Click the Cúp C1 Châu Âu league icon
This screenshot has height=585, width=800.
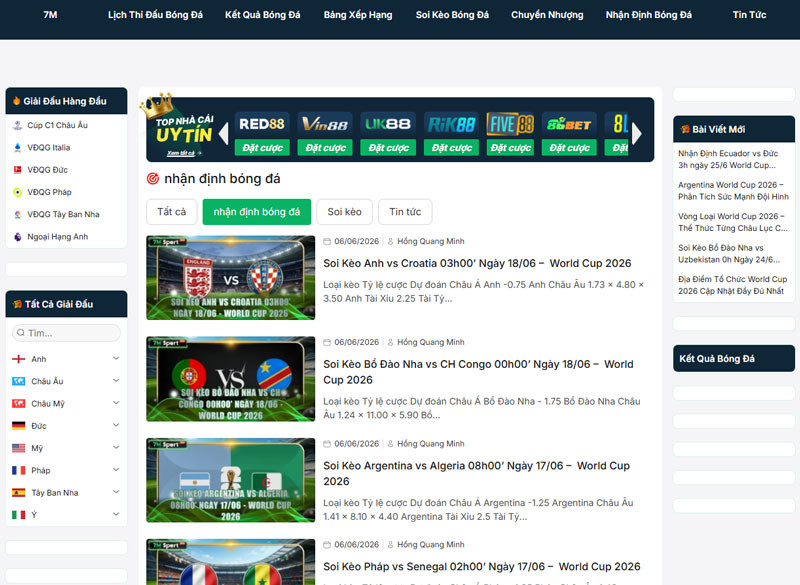(17, 125)
